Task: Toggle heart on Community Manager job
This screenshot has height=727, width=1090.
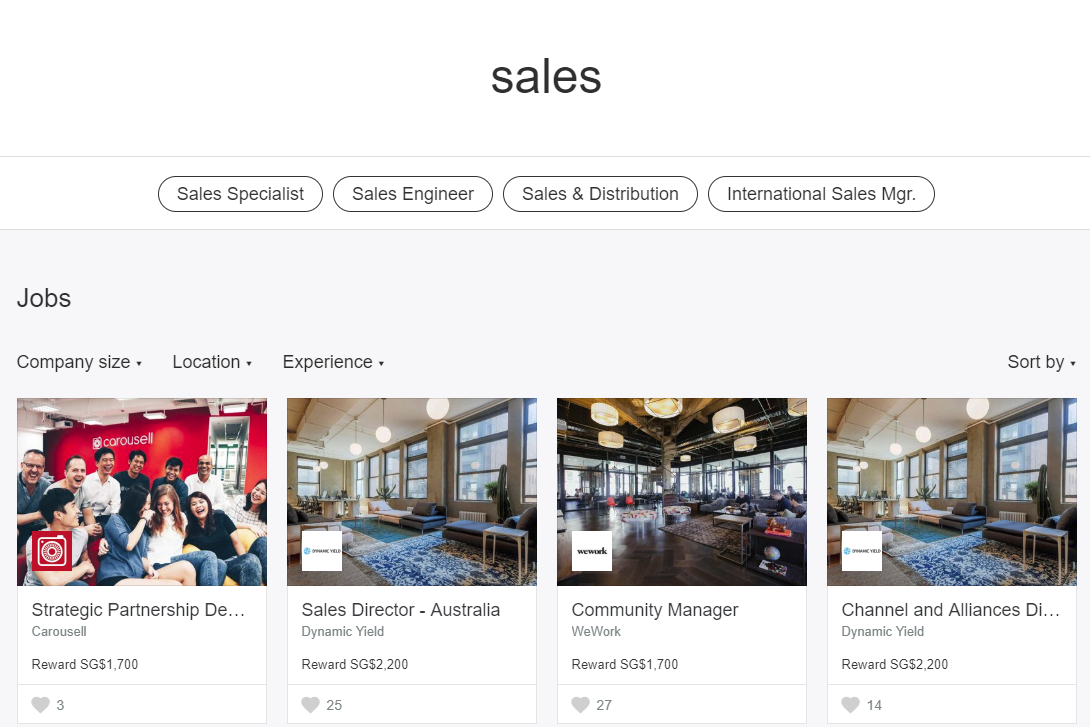Action: tap(580, 705)
